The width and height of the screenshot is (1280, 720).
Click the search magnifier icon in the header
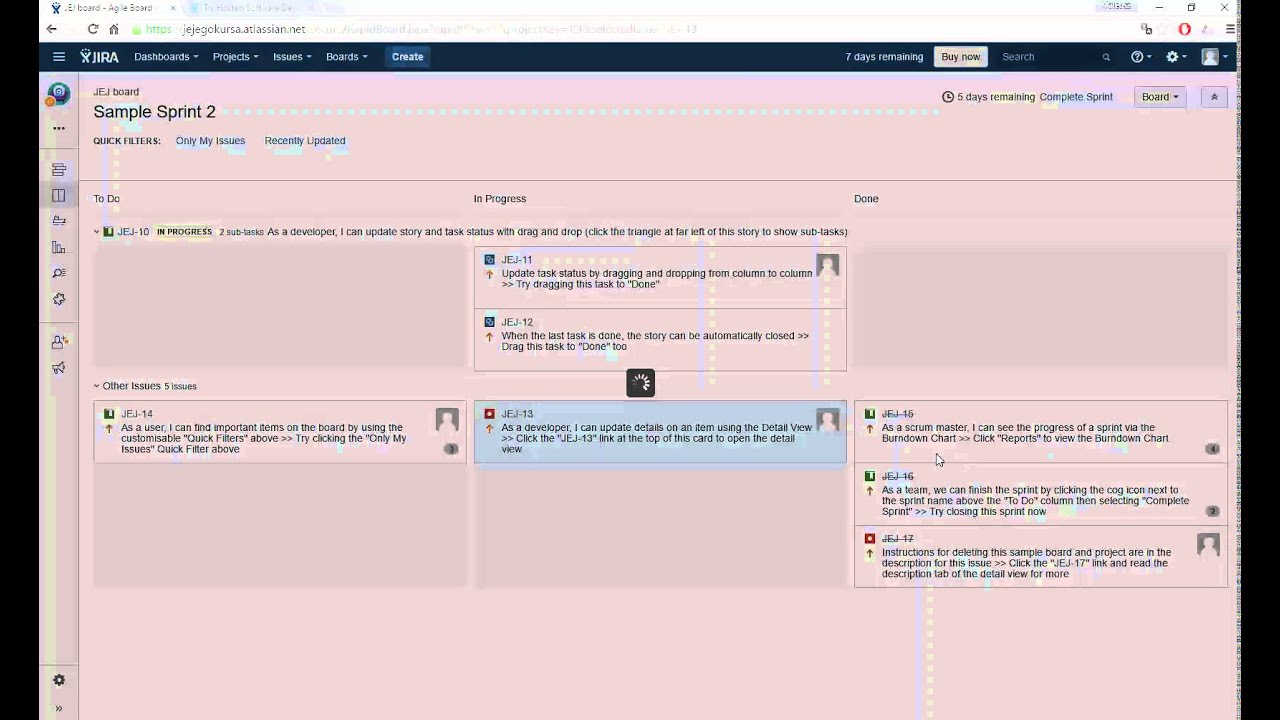pyautogui.click(x=1106, y=57)
